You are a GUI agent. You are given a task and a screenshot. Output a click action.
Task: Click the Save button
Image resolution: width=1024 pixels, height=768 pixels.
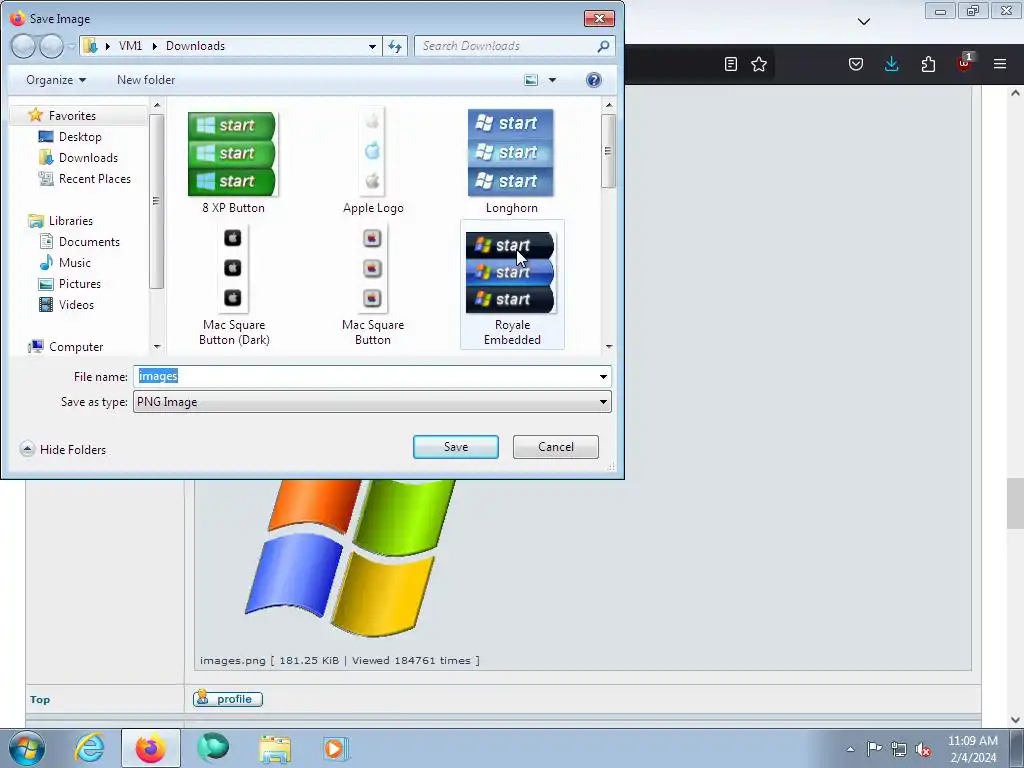click(456, 447)
